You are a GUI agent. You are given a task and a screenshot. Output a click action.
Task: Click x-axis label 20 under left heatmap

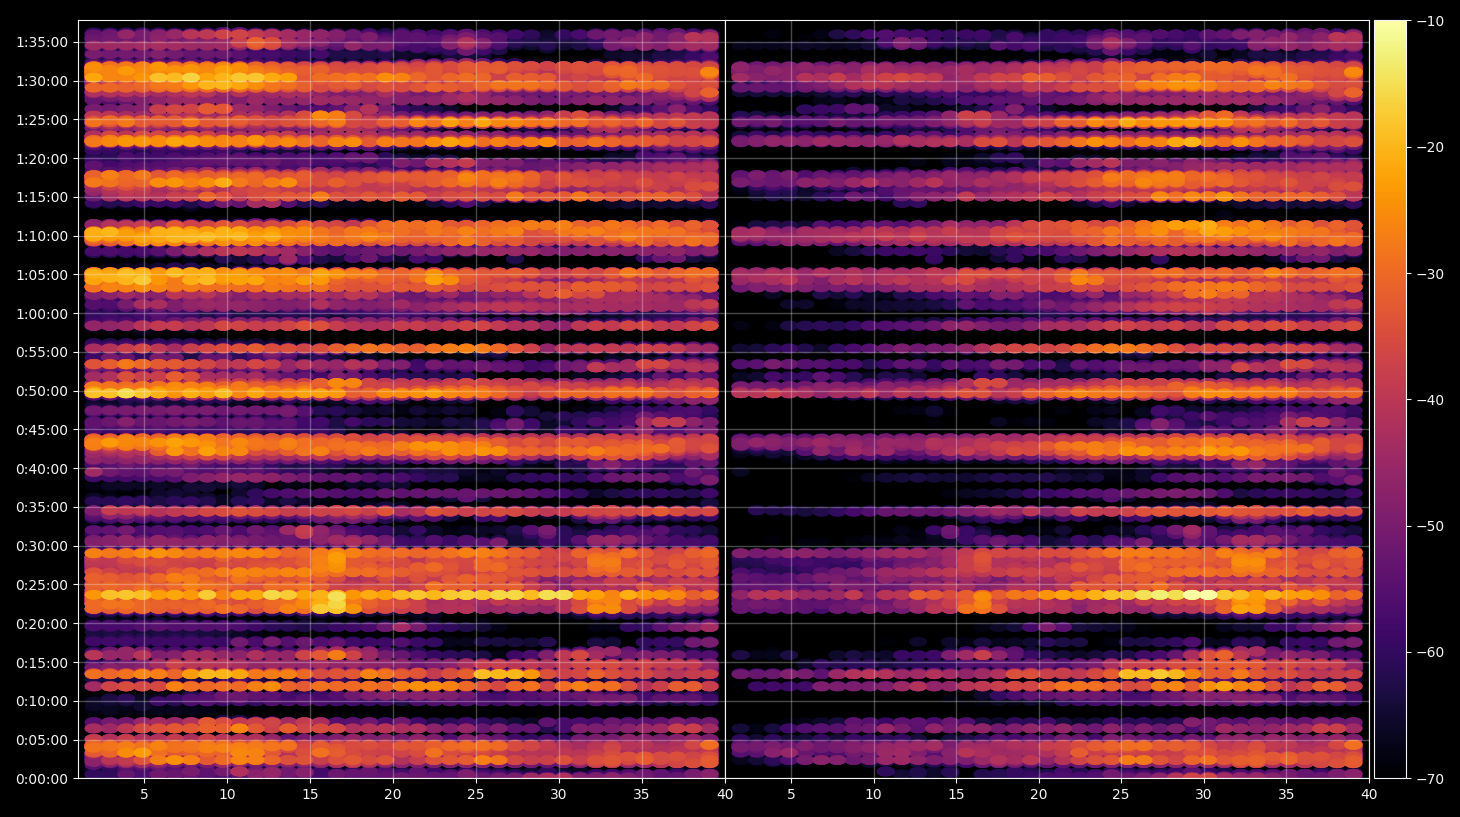pyautogui.click(x=393, y=795)
